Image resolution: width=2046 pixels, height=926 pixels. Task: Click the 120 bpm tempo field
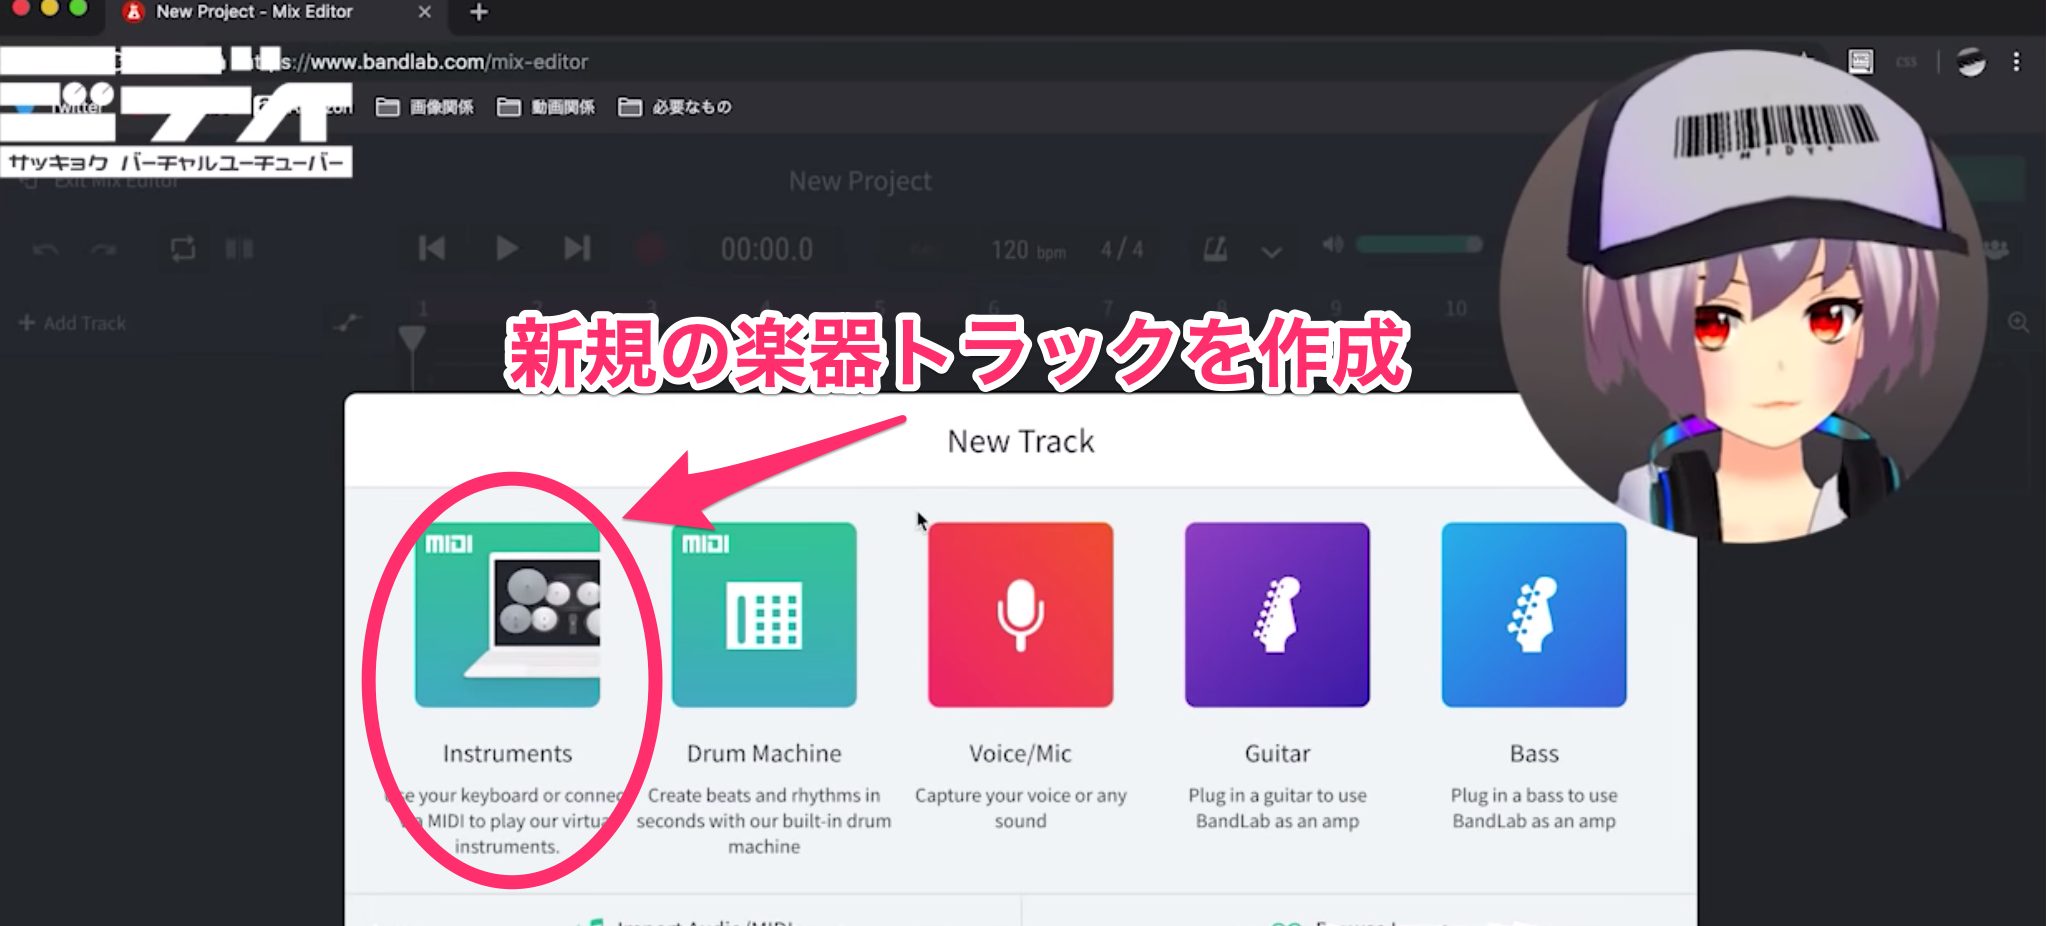tap(1028, 250)
